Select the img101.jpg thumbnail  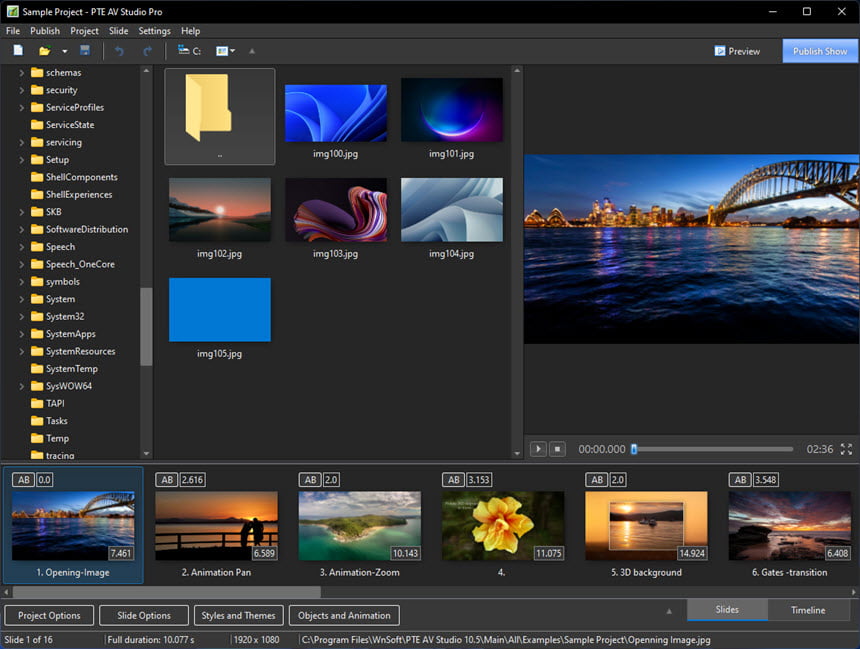pyautogui.click(x=451, y=110)
